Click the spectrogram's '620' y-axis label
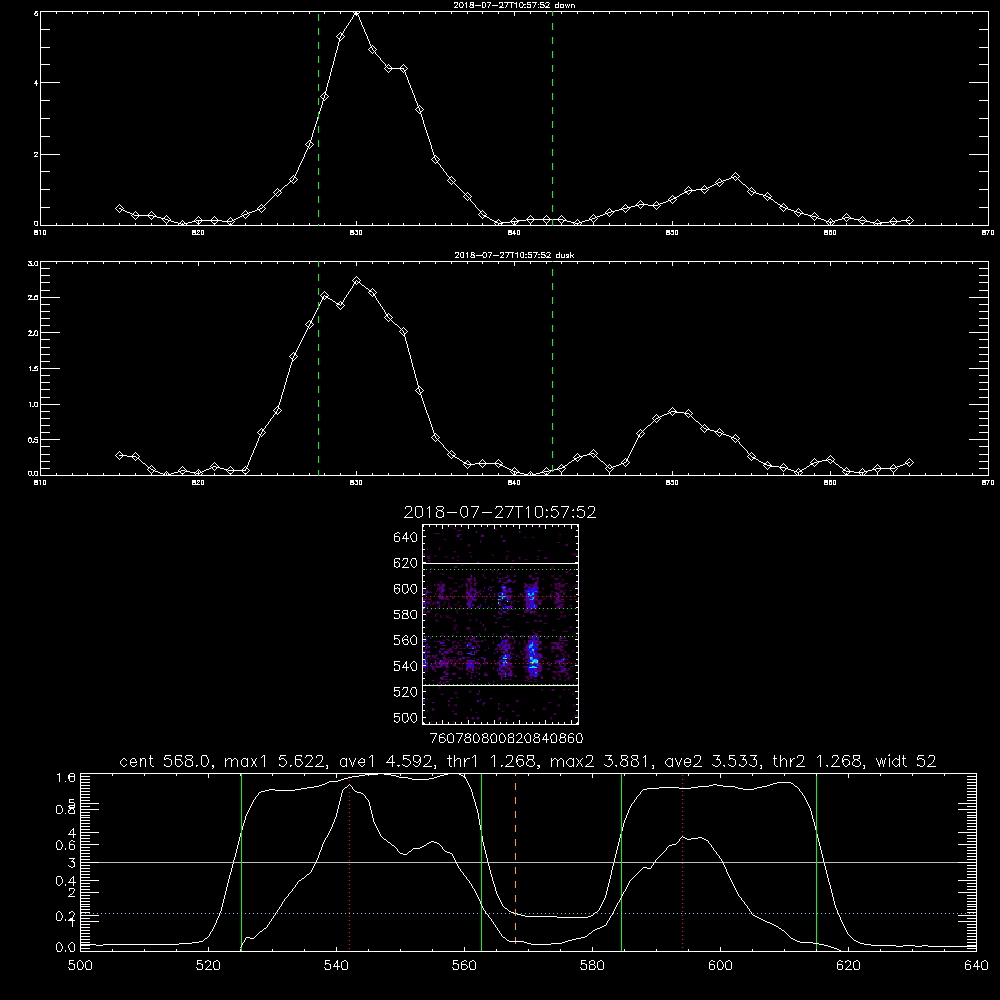Screen dimensions: 1000x1000 click(x=406, y=563)
